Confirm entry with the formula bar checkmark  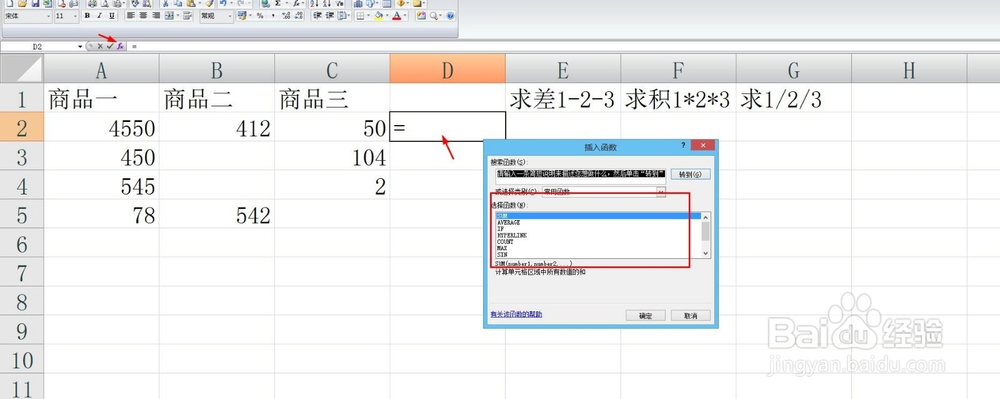tap(110, 46)
